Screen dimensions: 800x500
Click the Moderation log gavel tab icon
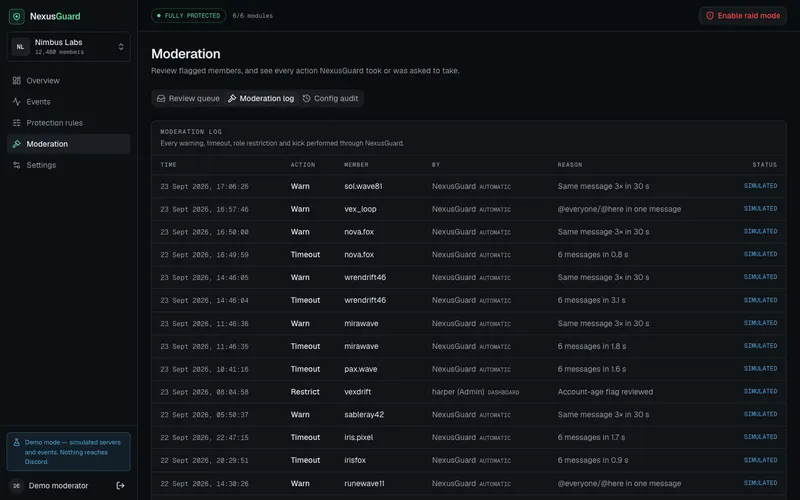coord(232,98)
